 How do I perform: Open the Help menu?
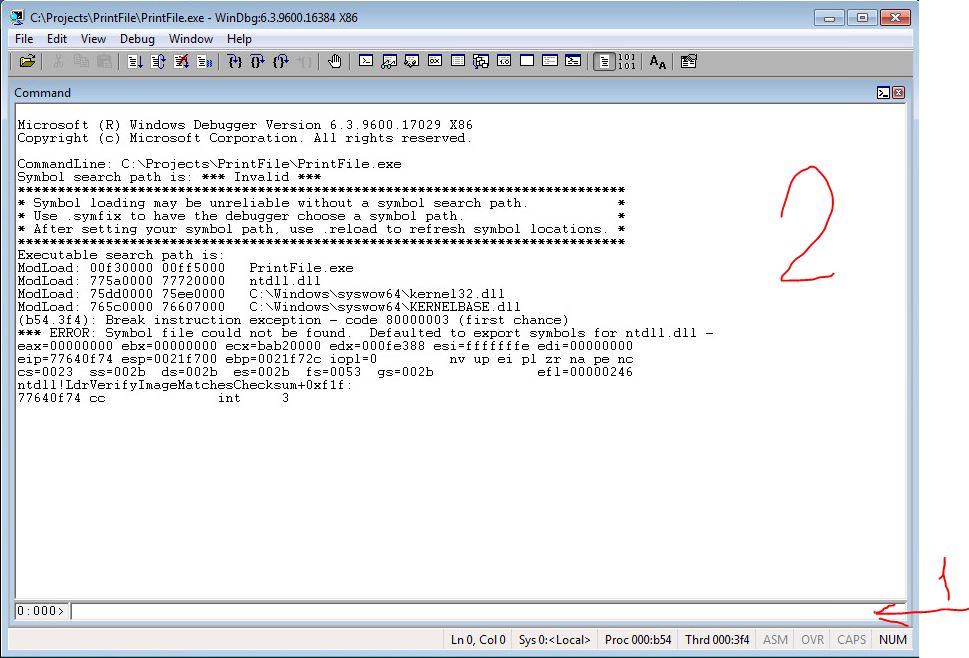coord(239,39)
